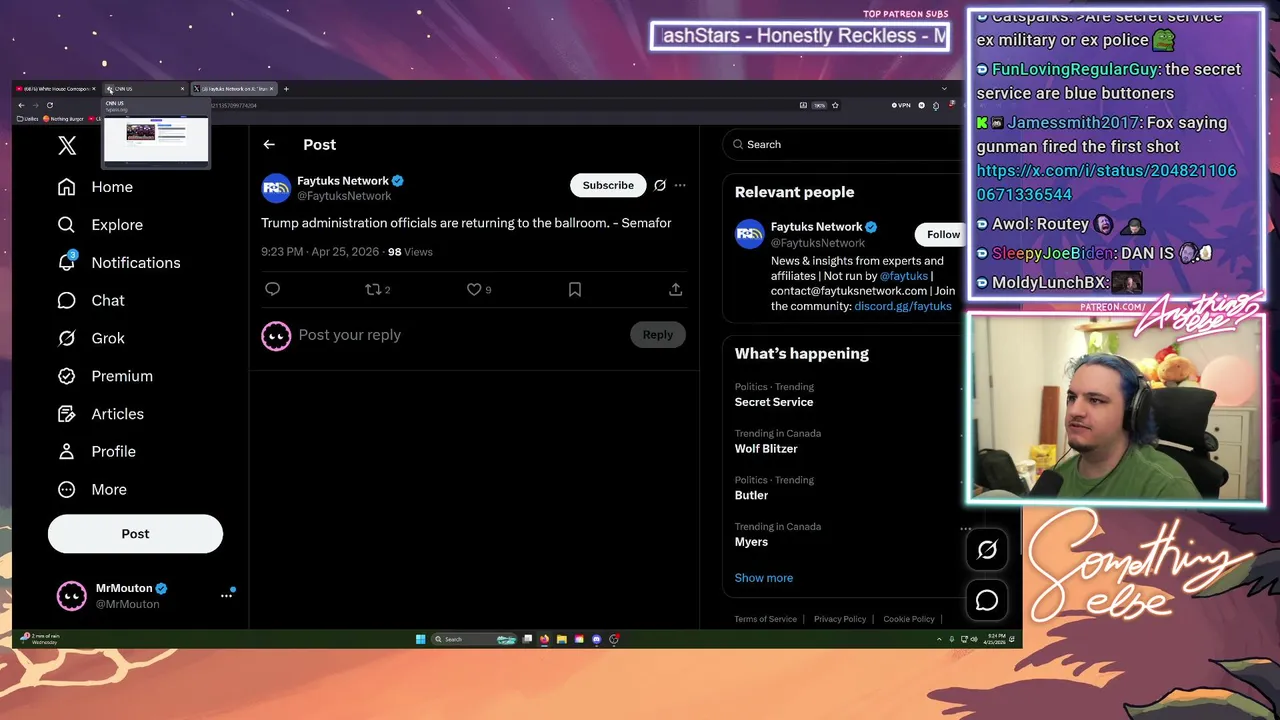Viewport: 1280px width, 720px height.
Task: Bookmark the Faytuks Network post
Action: click(575, 289)
